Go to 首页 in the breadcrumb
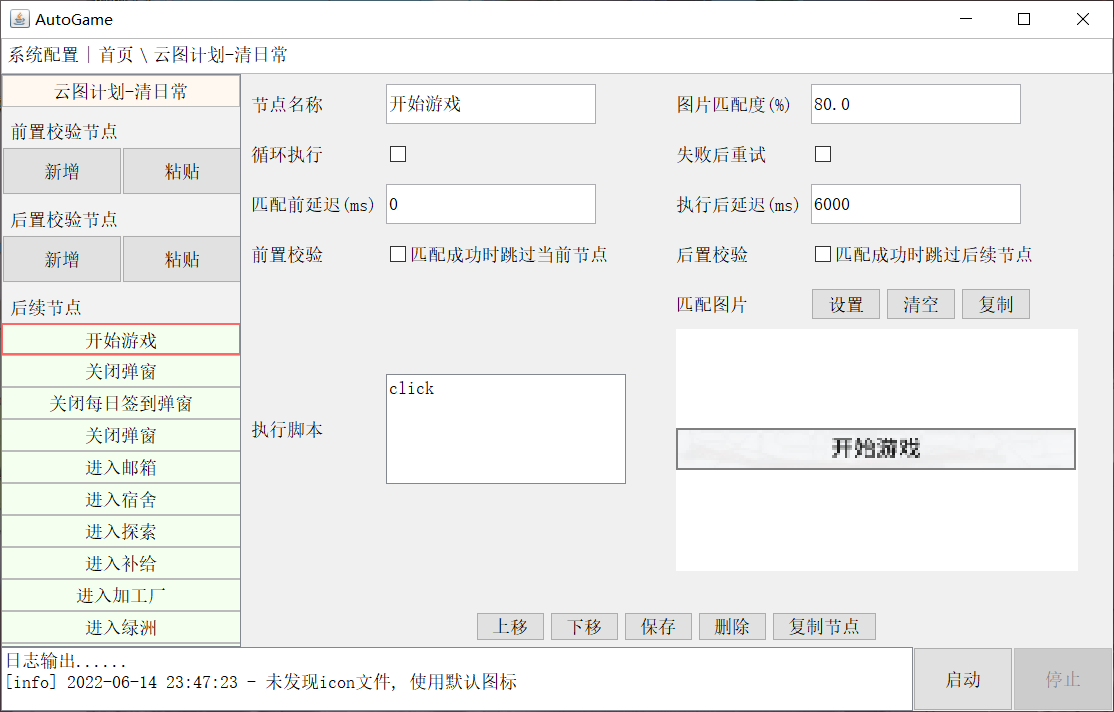Image resolution: width=1114 pixels, height=712 pixels. (116, 55)
